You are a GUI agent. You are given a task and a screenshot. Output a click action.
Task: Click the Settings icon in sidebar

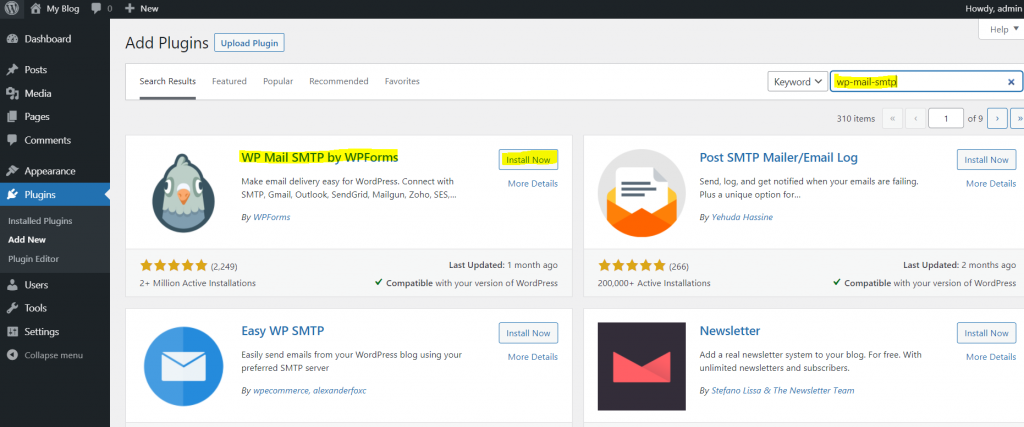[12, 332]
